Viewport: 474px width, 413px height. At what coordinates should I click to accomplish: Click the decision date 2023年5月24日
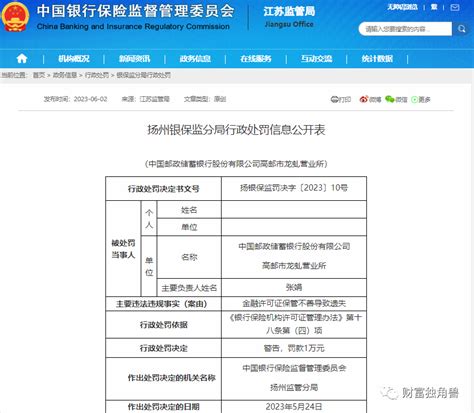(x=294, y=407)
